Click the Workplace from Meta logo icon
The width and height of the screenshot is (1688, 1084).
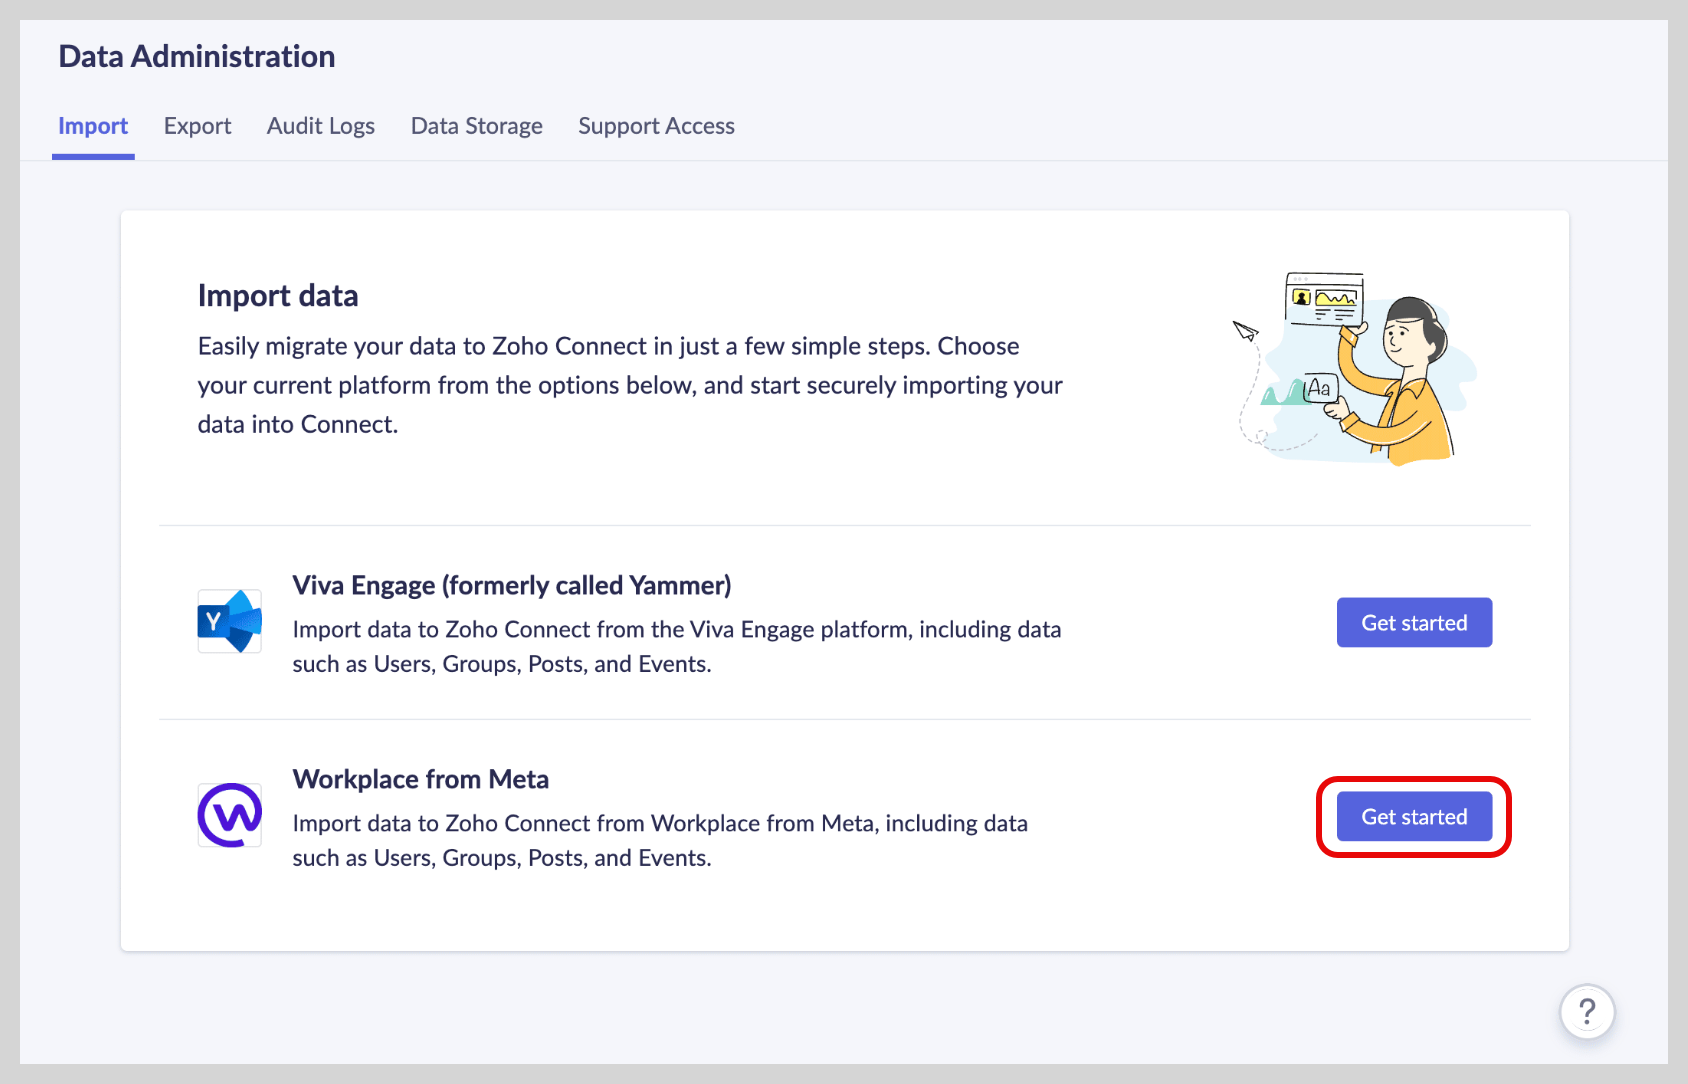(229, 815)
